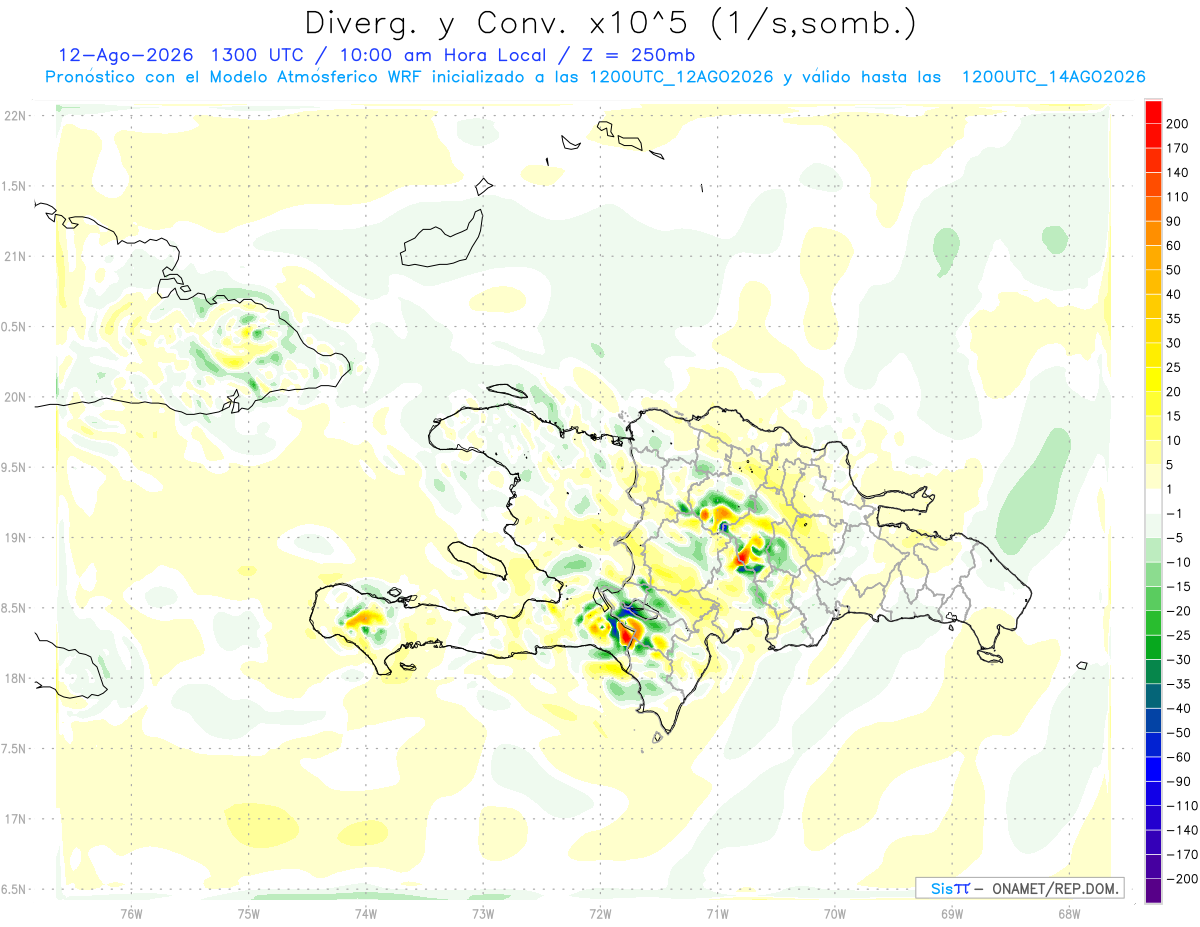Click the '7.5N' latitude label
This screenshot has height=927, width=1200.
14,749
